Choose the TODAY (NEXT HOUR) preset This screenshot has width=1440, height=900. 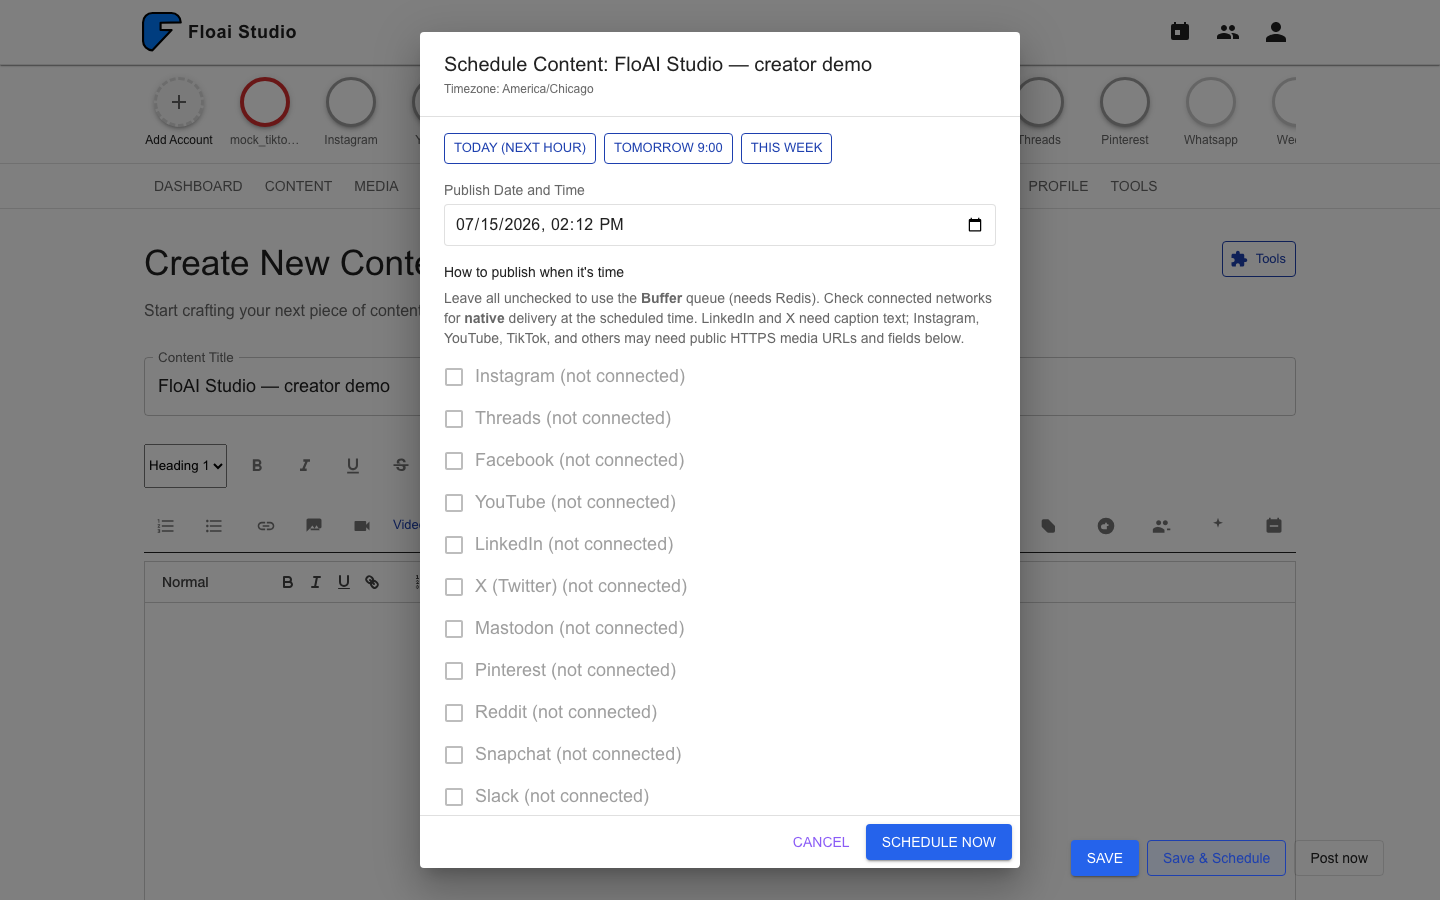pyautogui.click(x=520, y=148)
